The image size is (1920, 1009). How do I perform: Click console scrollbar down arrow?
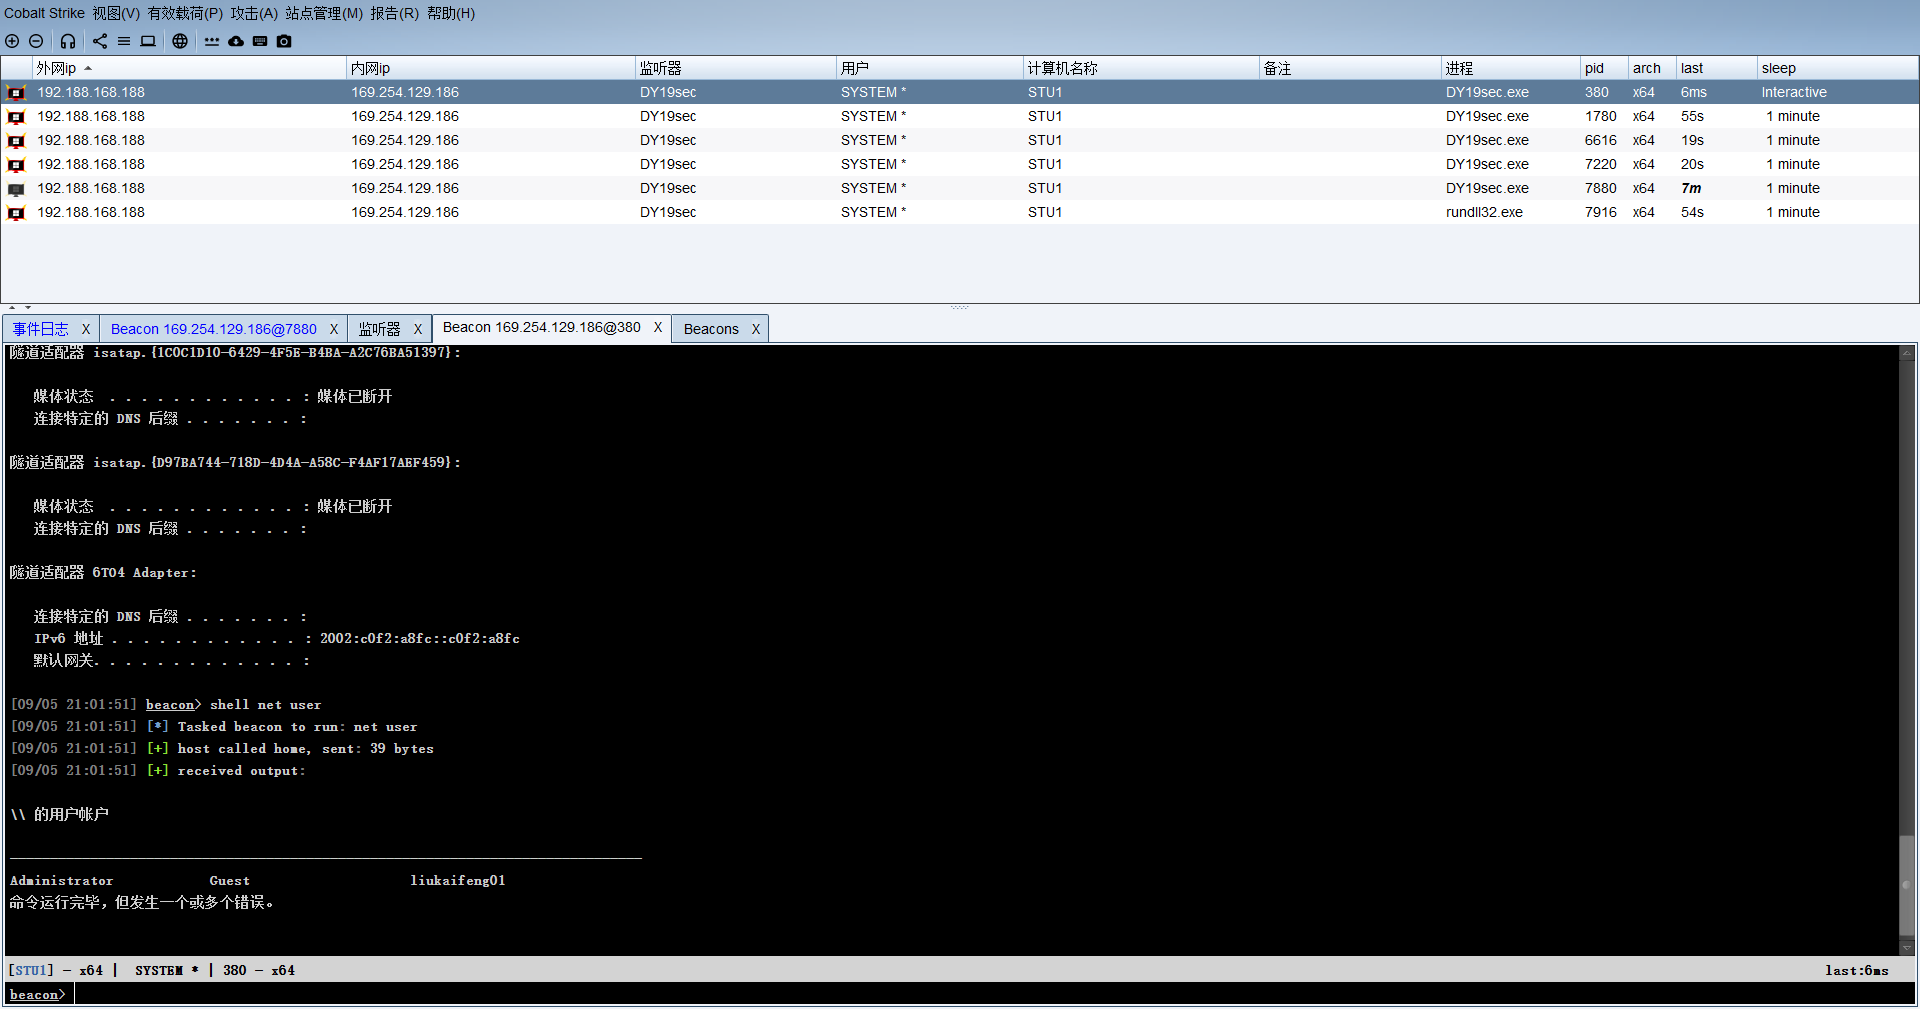coord(1907,947)
